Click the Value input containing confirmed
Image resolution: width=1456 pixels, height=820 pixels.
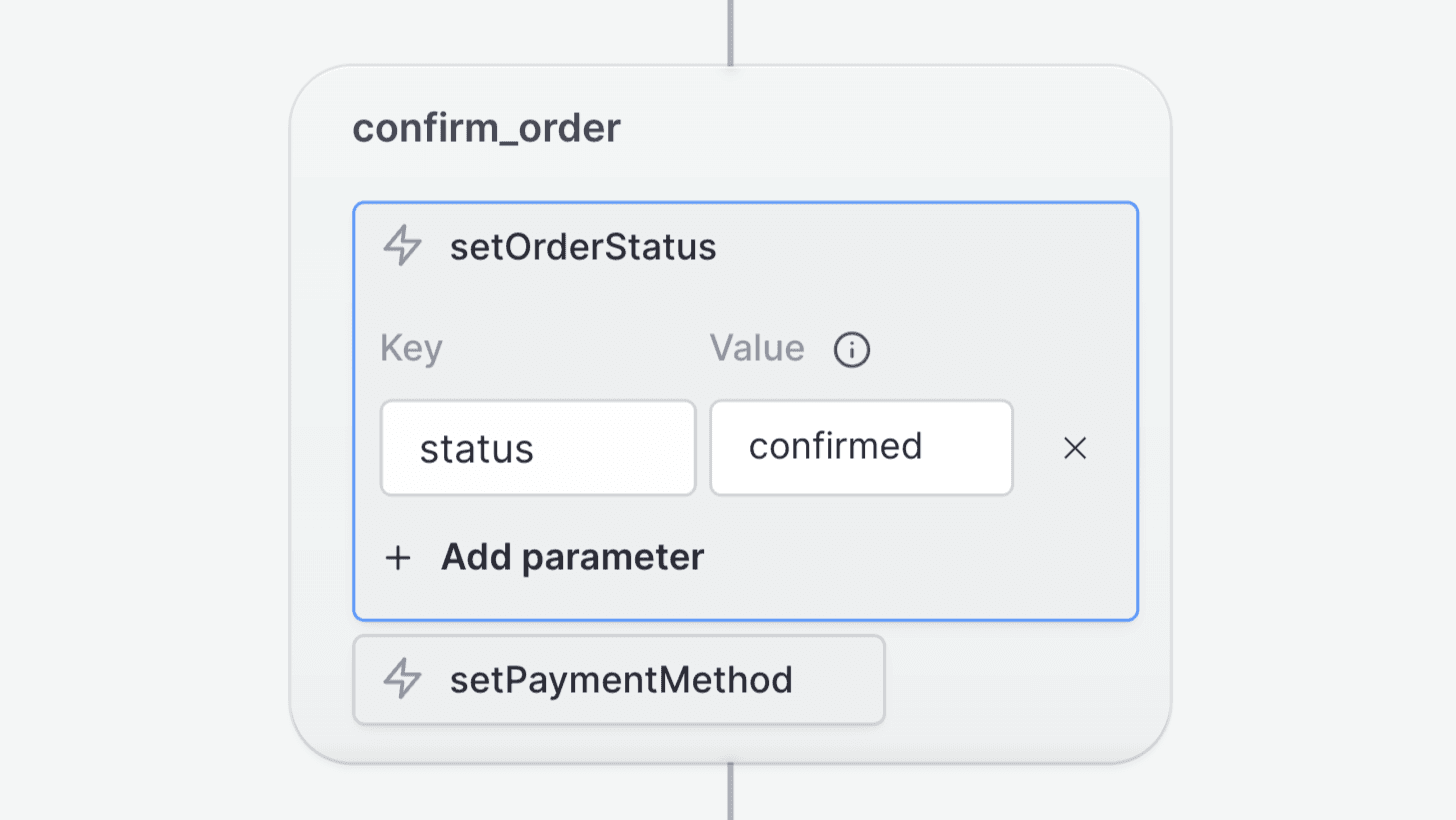[x=861, y=447]
